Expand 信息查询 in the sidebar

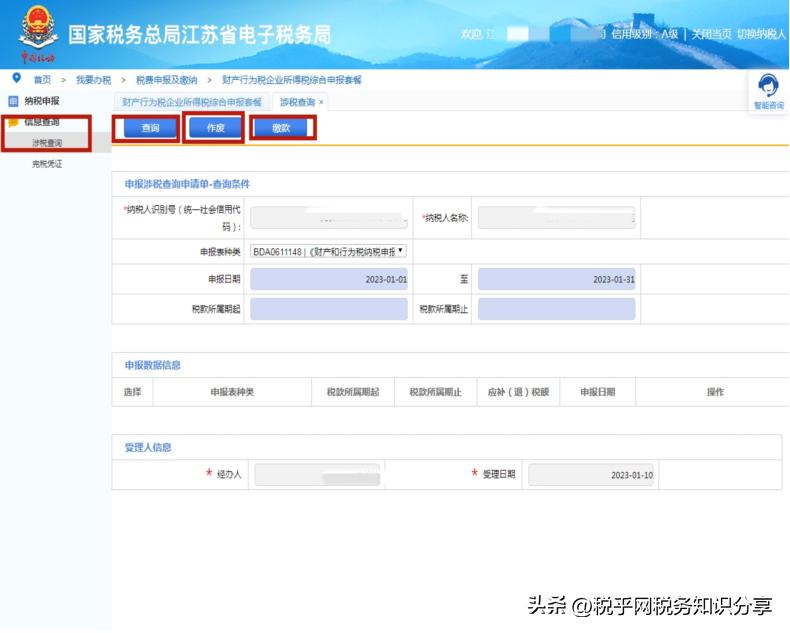click(42, 122)
